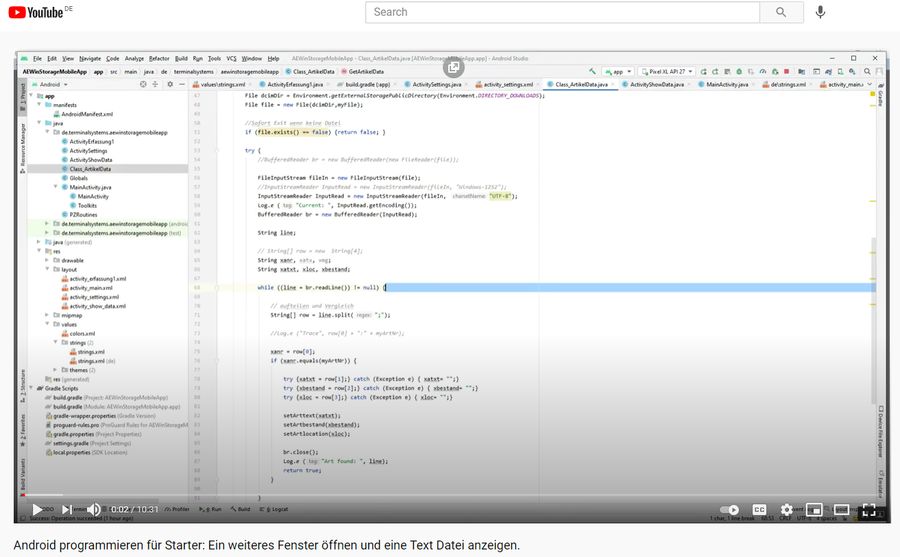
Task: Start voice search with microphone
Action: pos(820,12)
